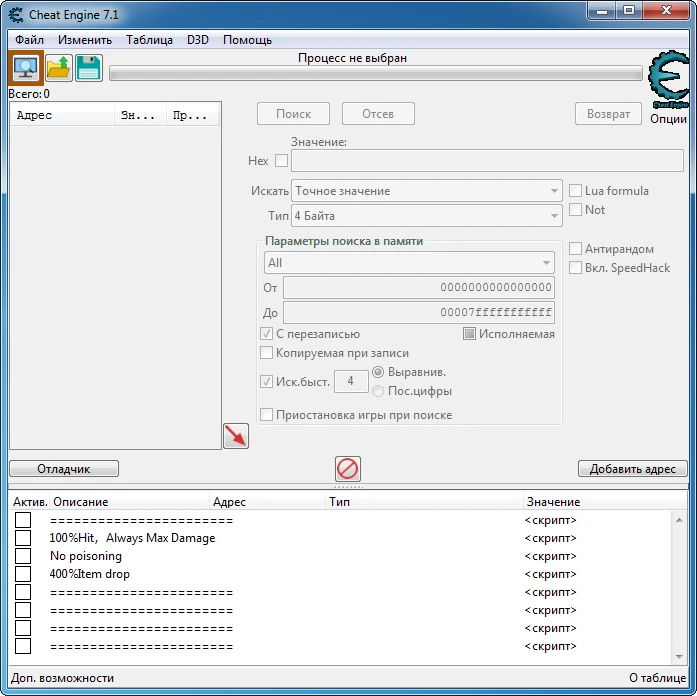Click the Cheat Engine logo for options
The width and height of the screenshot is (697, 696).
pos(669,79)
